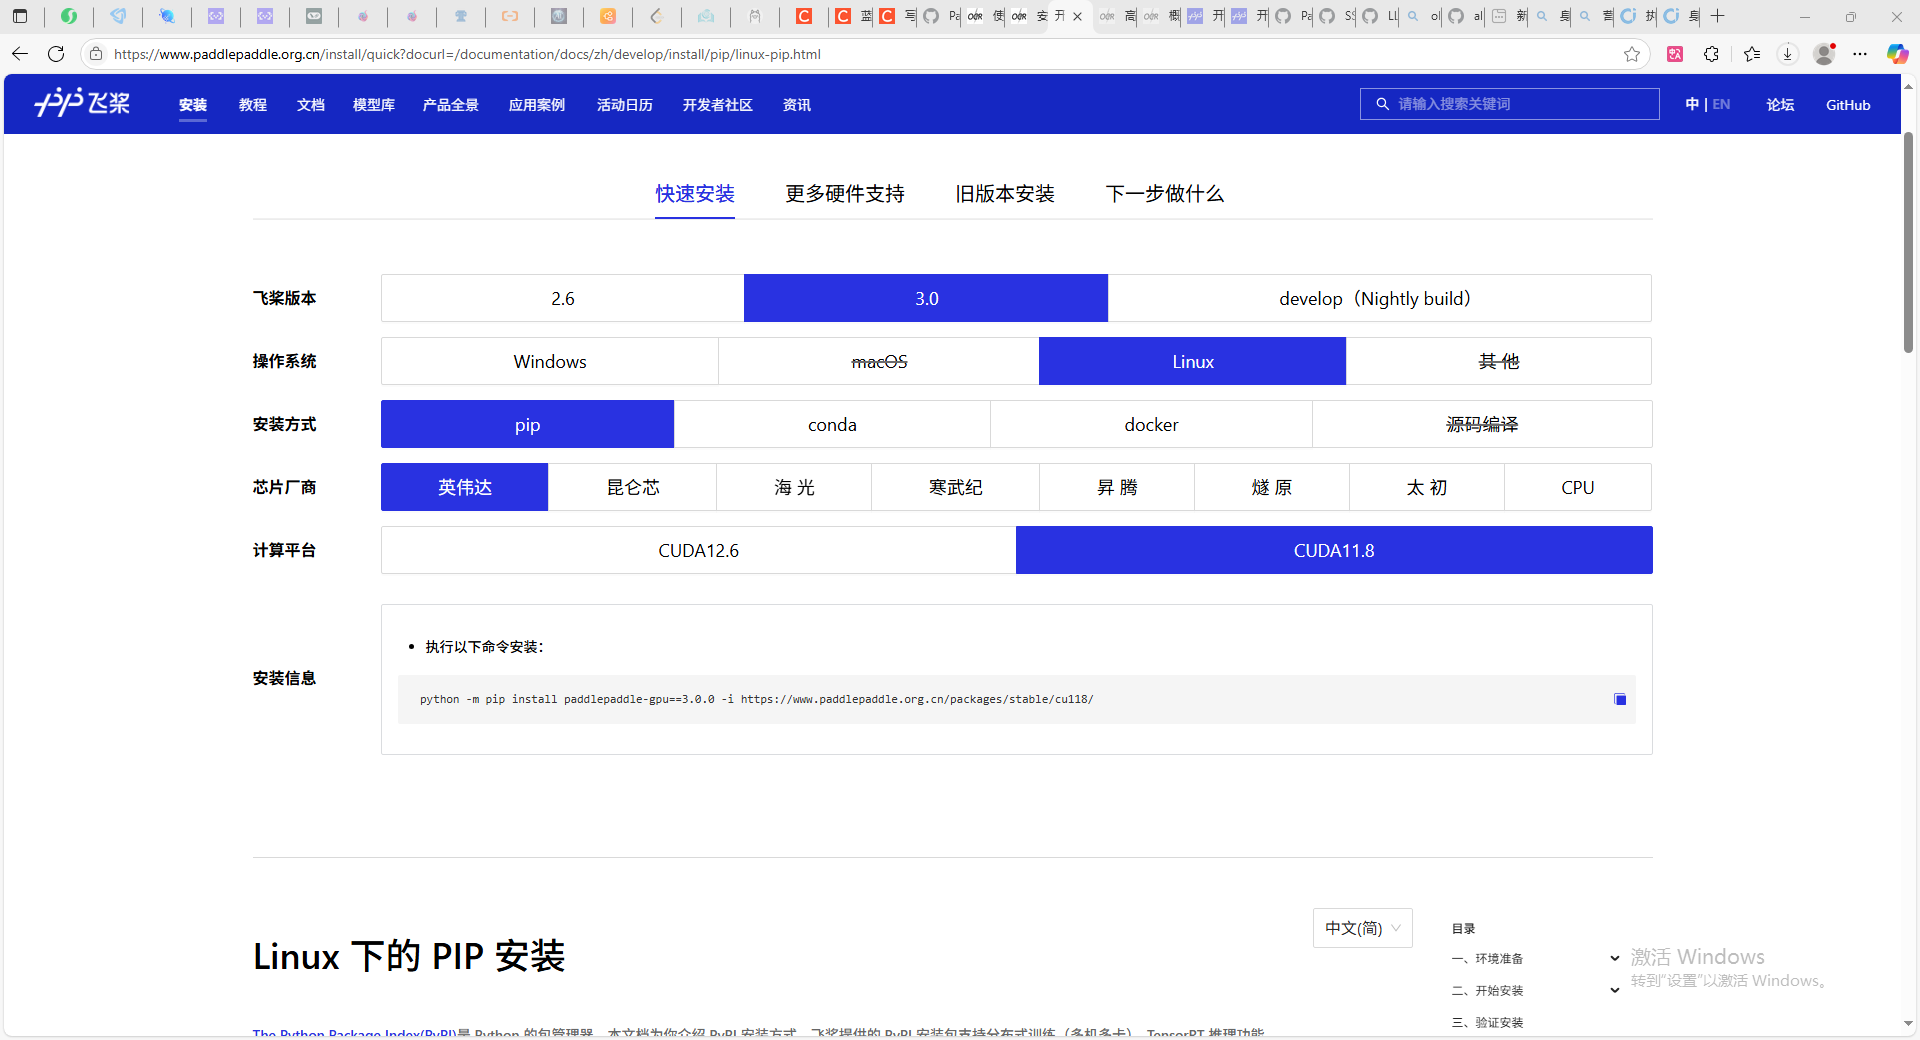Screen dimensions: 1920x1040
Task: Click the browser back arrow
Action: click(20, 54)
